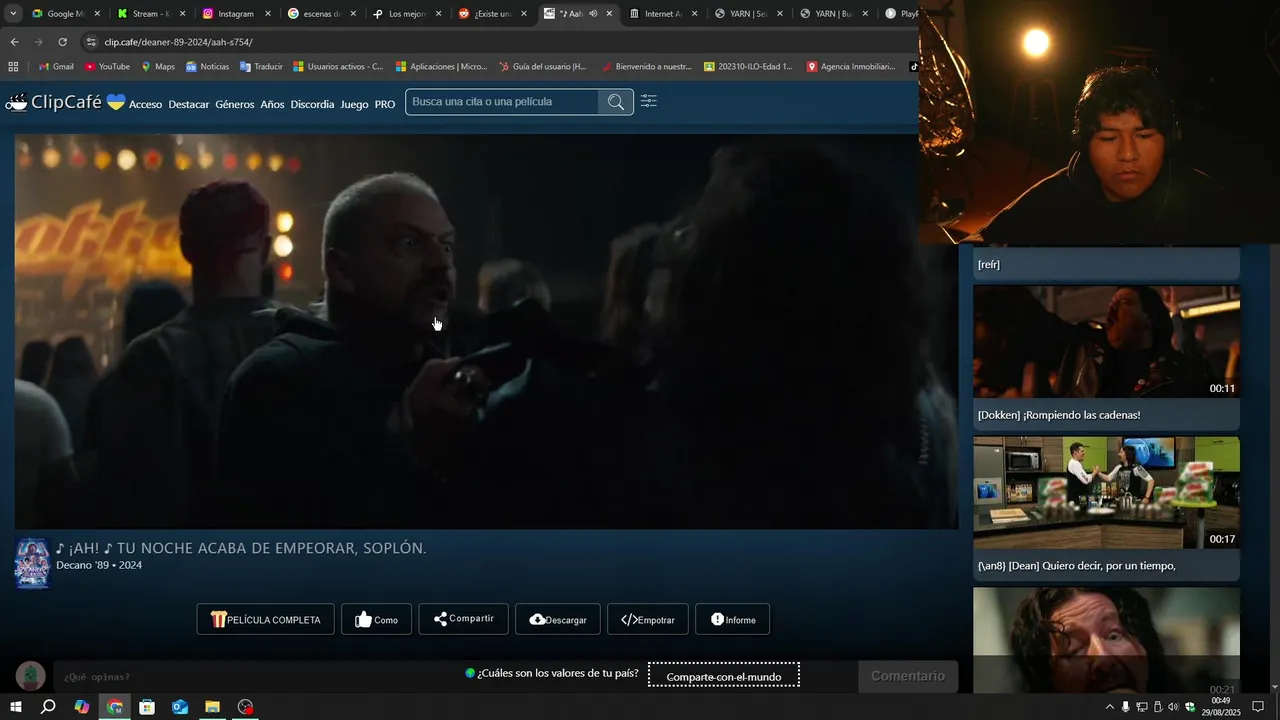Open the Copilot taskbar icon

click(82, 707)
